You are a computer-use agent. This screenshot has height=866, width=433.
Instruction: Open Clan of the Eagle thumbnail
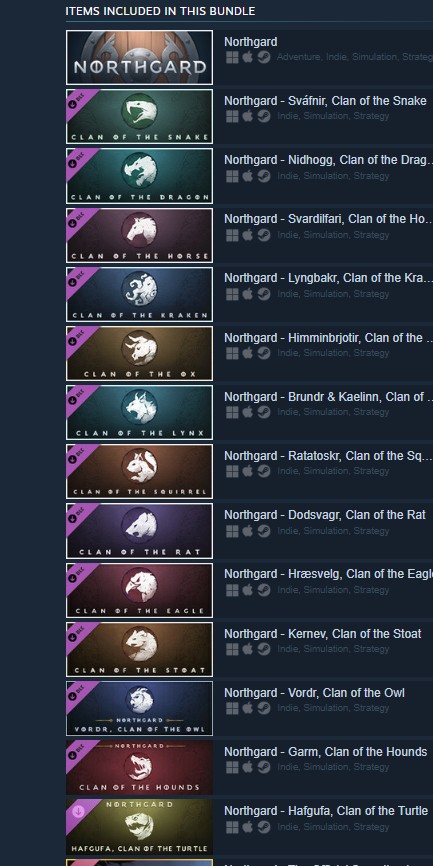139,590
